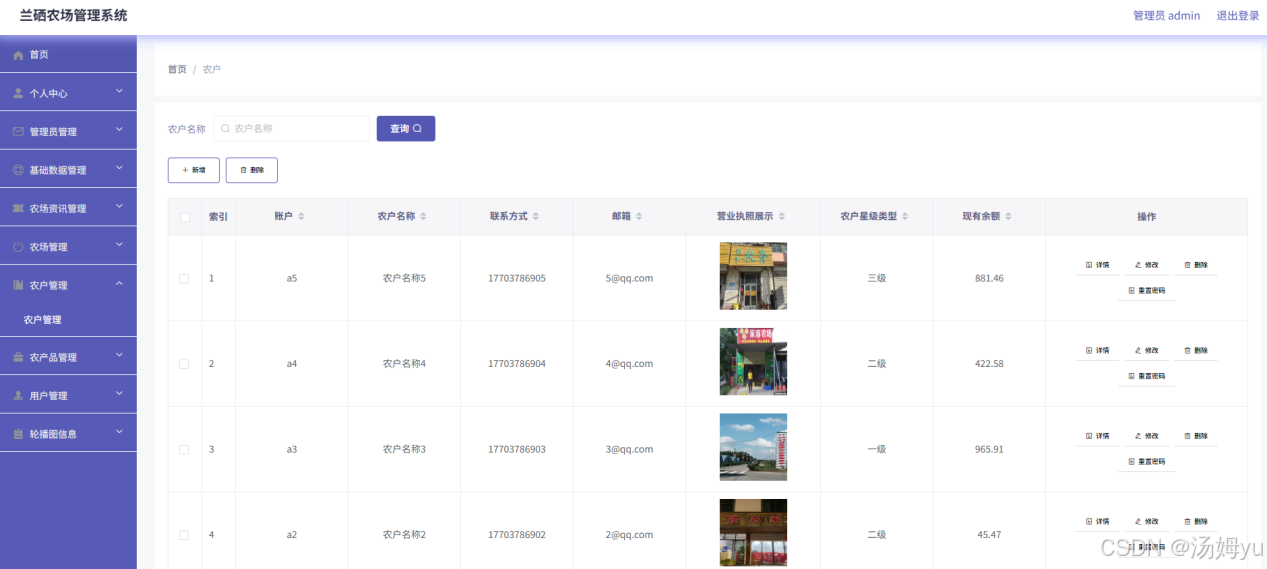Toggle the select-all checkbox in table header
Screen dimensions: 1267x569
tap(185, 217)
